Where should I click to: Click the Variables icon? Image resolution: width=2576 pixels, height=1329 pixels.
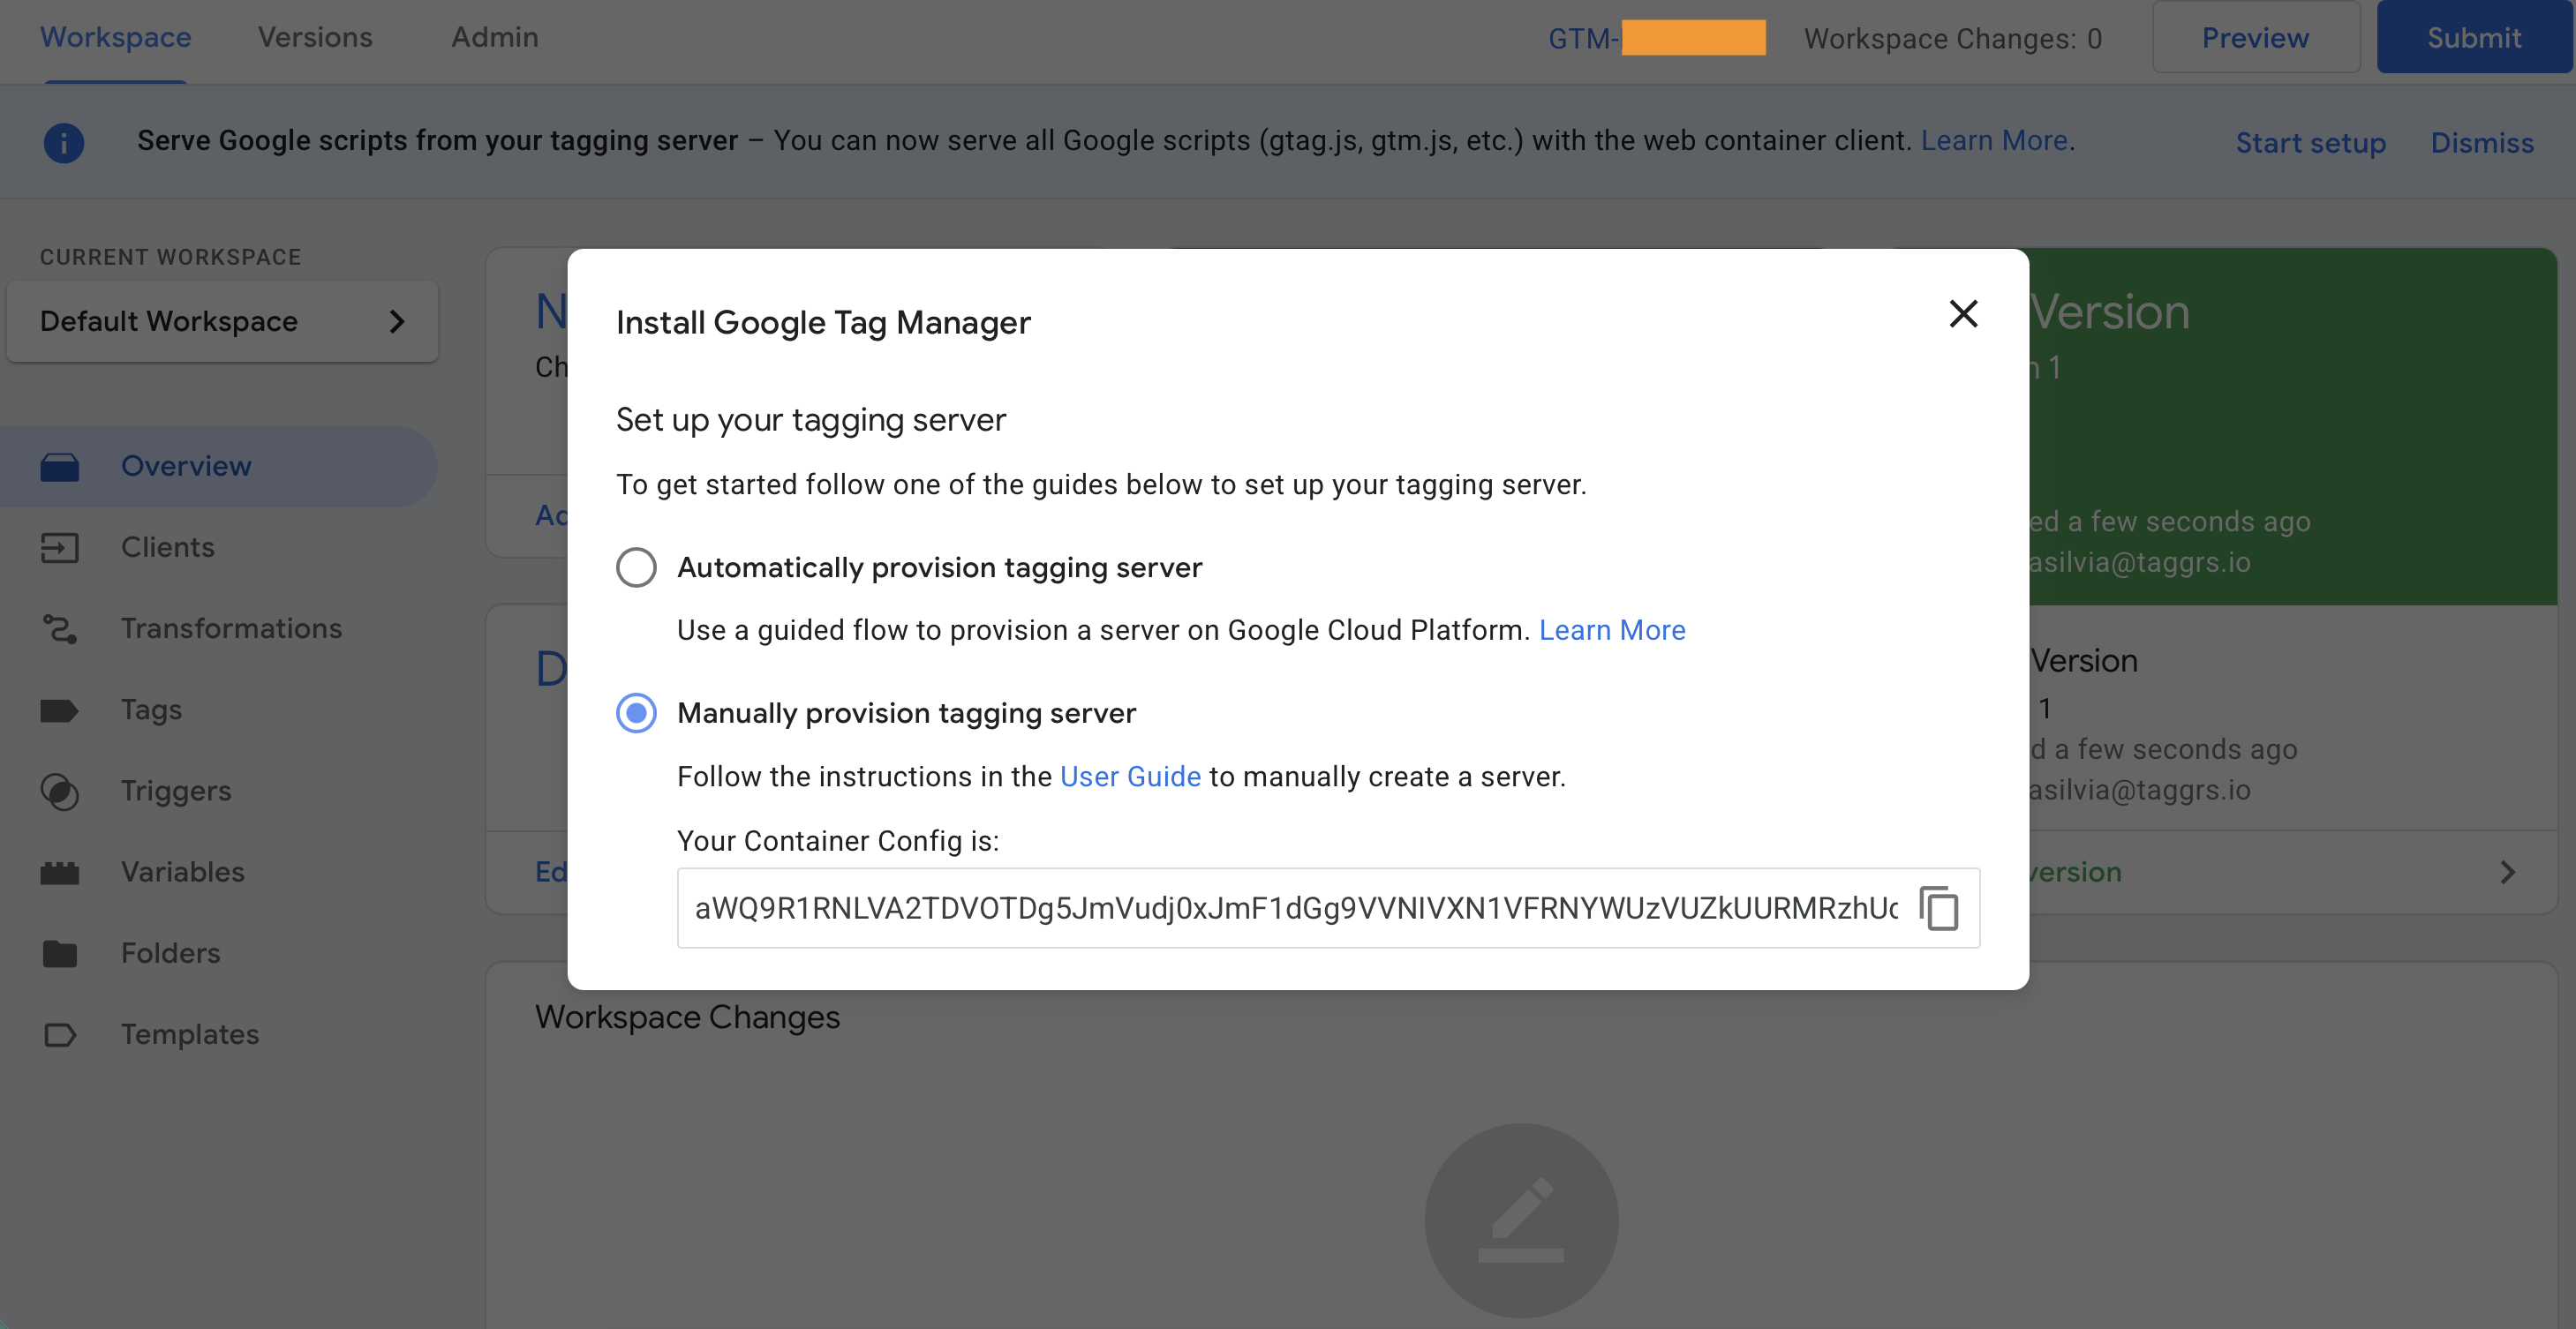tap(60, 871)
